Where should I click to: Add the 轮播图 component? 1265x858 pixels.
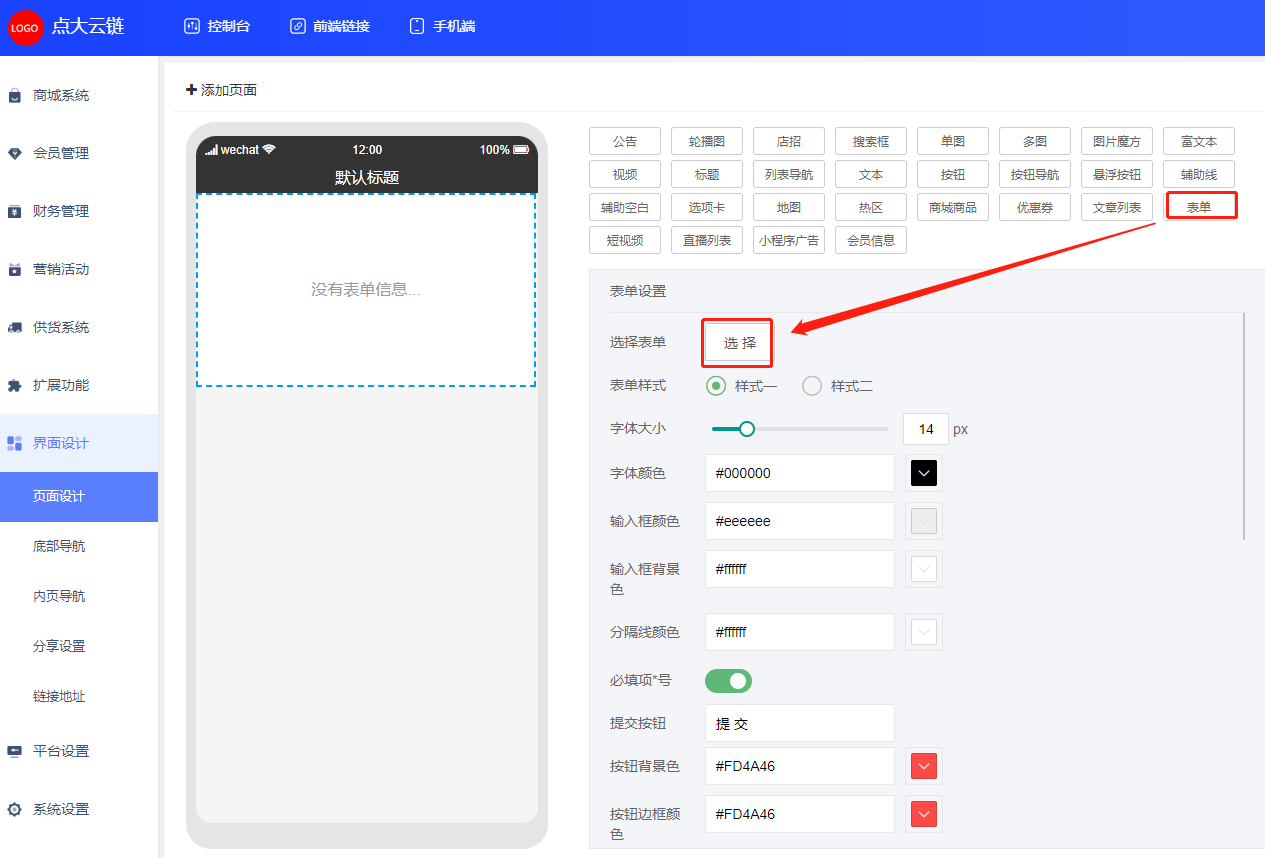707,142
